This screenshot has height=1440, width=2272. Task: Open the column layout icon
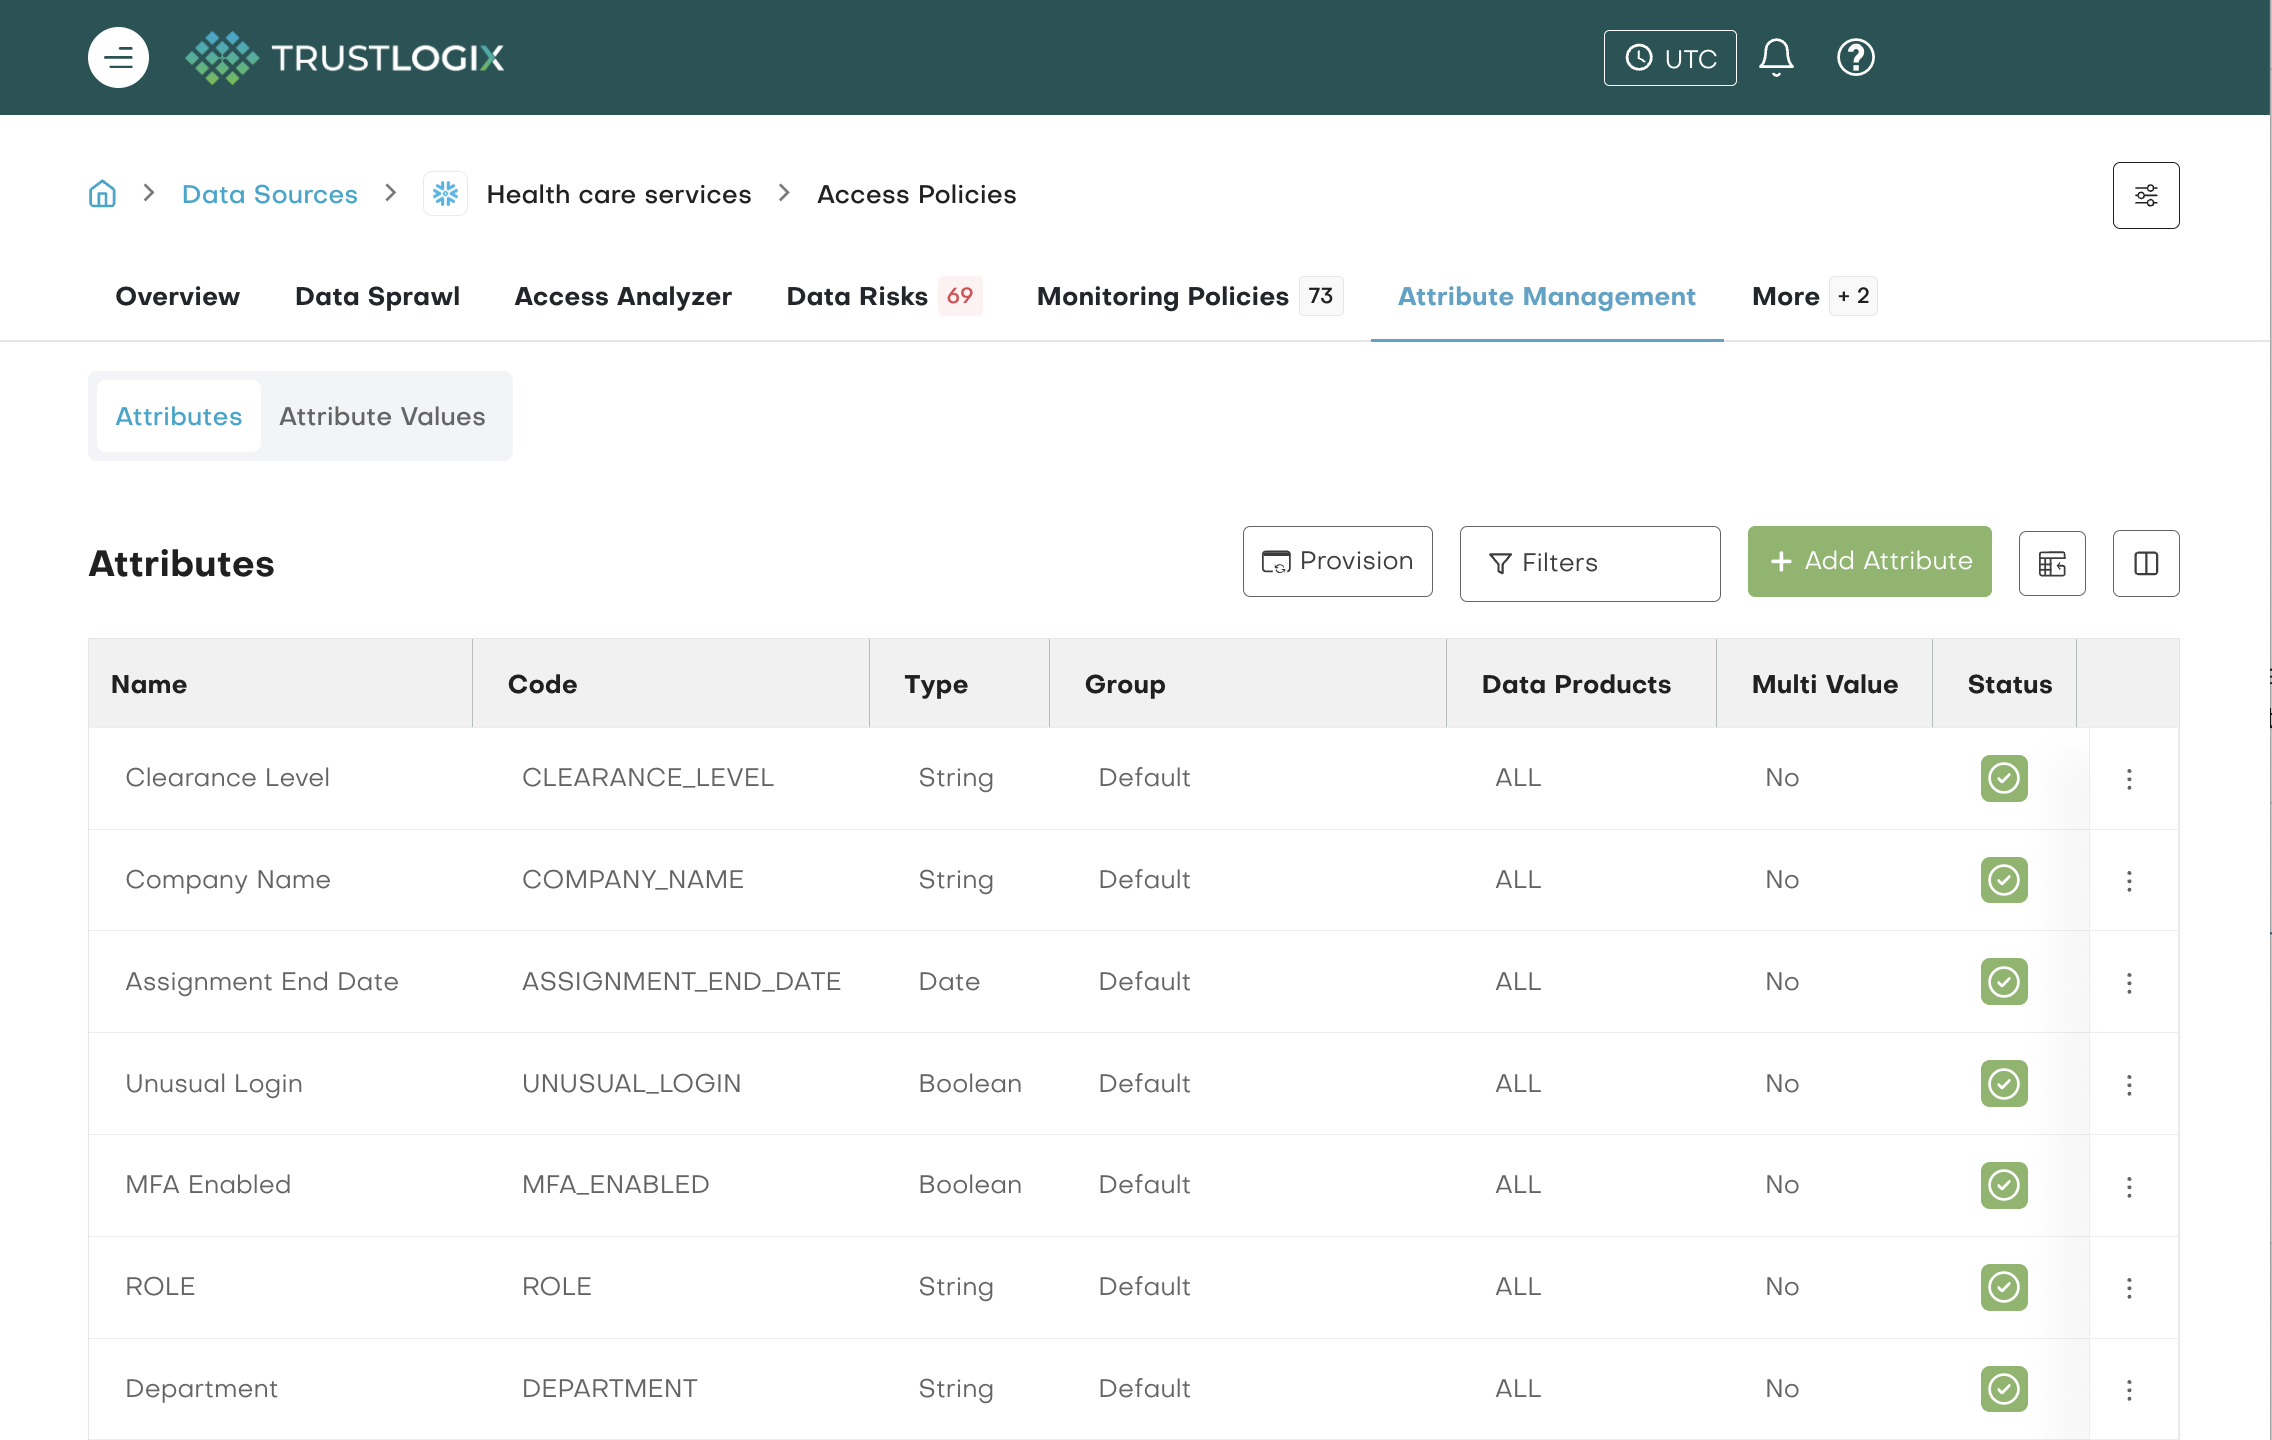[2145, 564]
